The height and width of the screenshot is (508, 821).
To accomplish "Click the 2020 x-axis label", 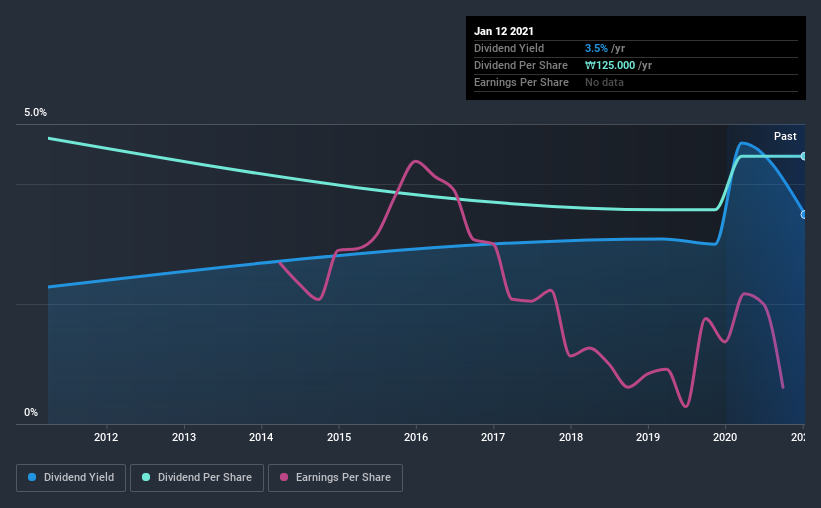I will 725,437.
